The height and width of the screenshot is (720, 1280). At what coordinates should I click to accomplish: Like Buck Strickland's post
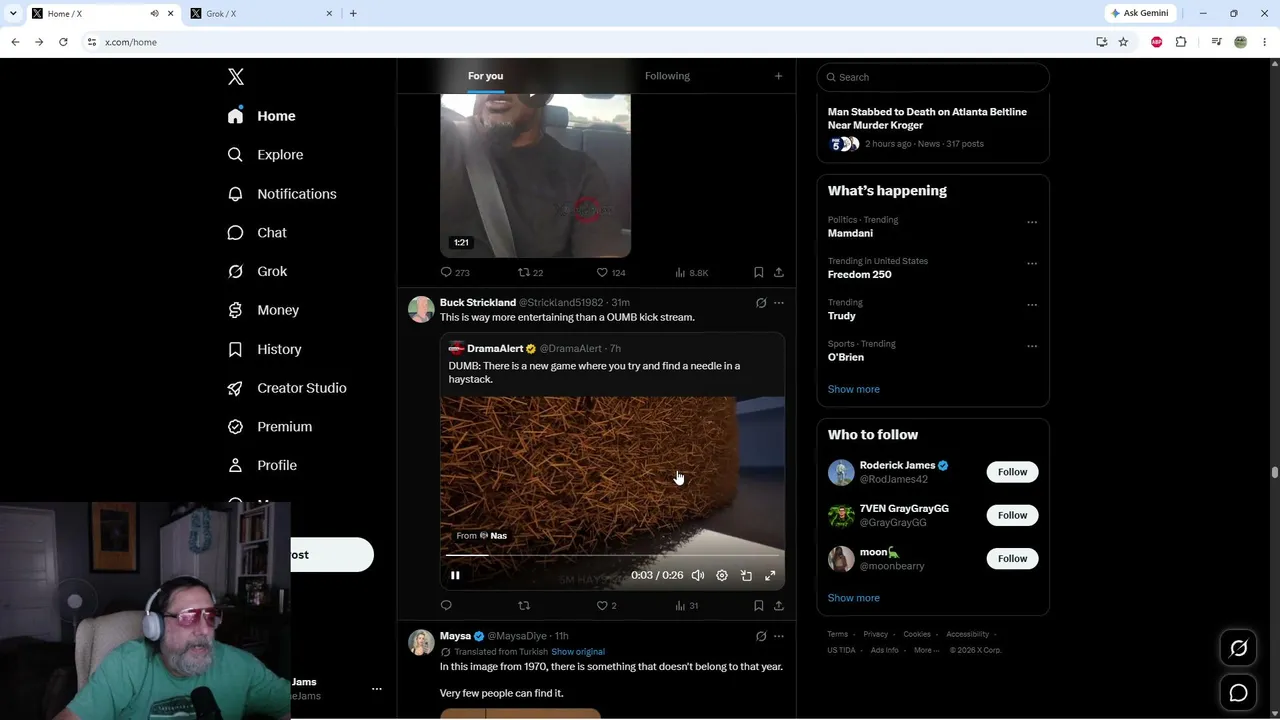coord(606,605)
